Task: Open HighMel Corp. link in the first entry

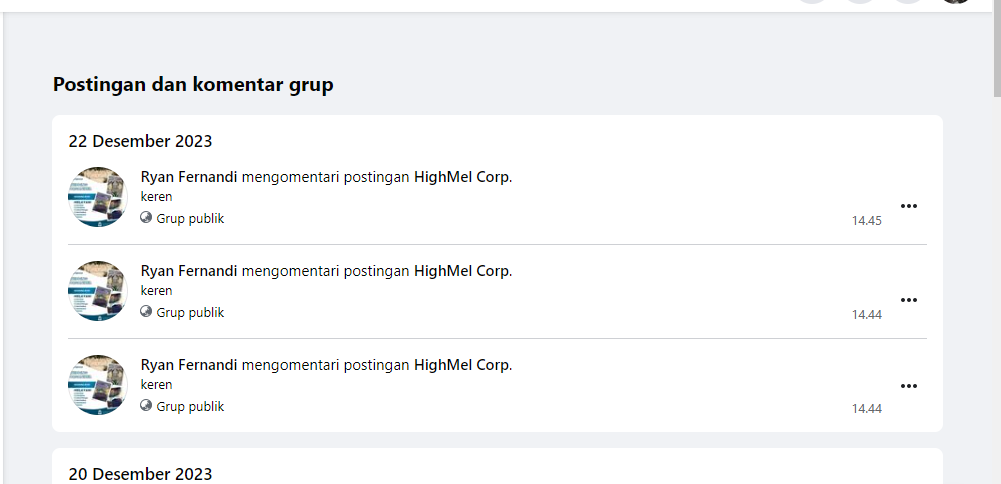Action: [462, 177]
